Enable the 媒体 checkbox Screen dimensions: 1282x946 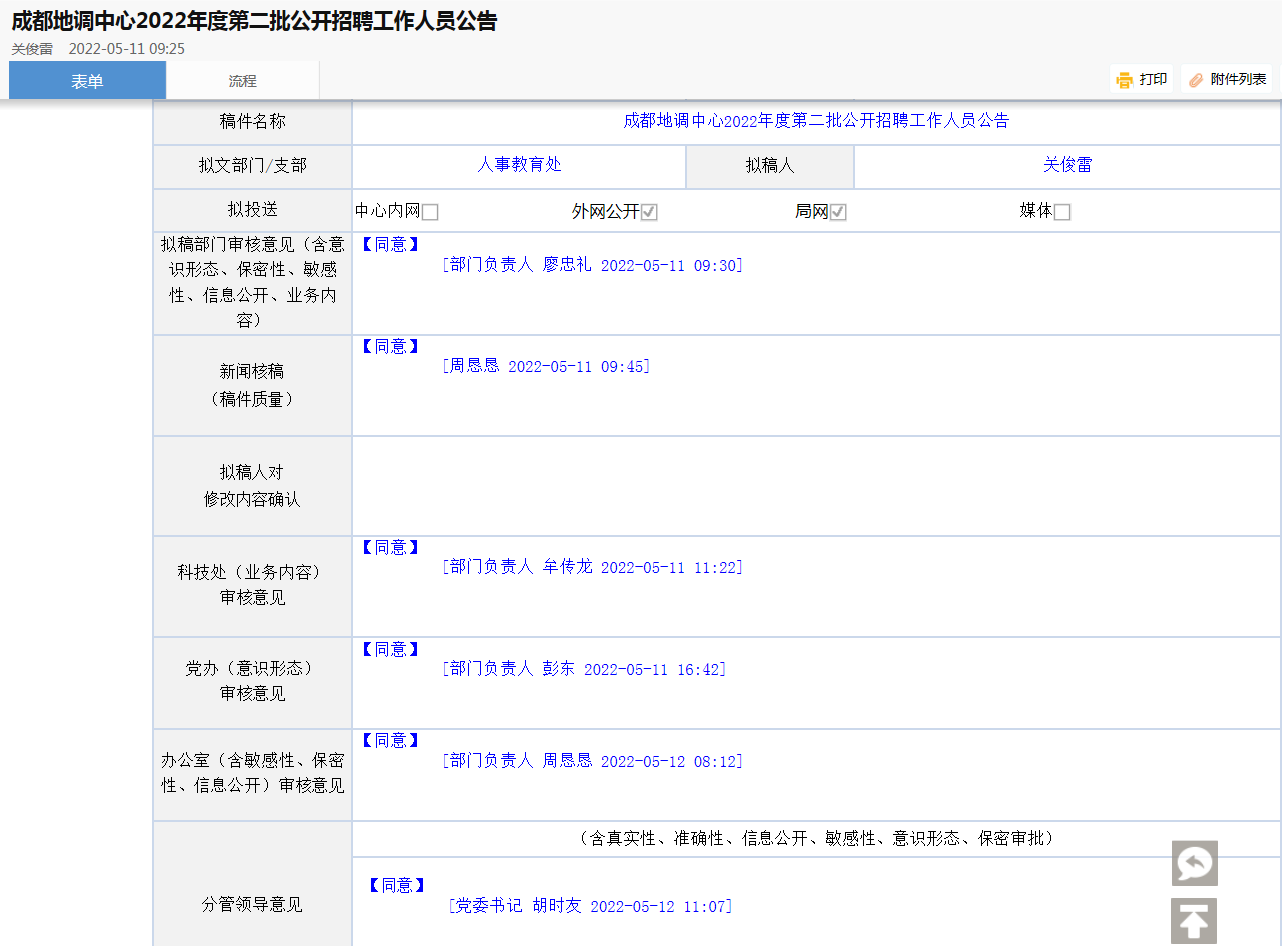point(1062,212)
